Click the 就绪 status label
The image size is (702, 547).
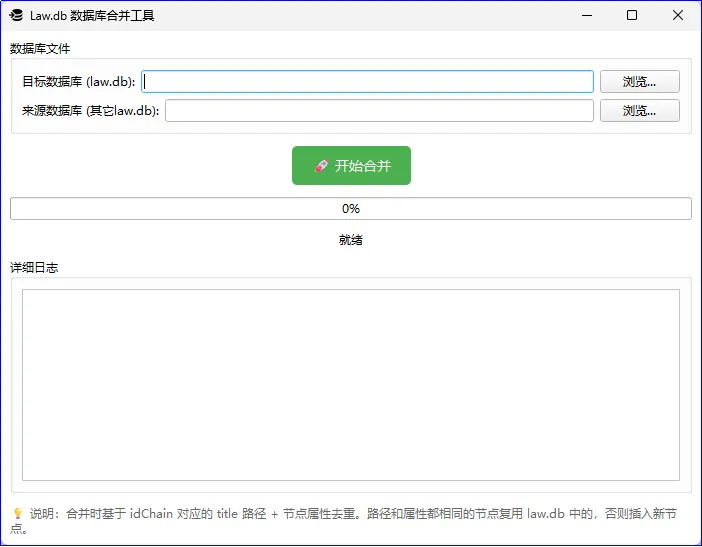click(x=351, y=240)
